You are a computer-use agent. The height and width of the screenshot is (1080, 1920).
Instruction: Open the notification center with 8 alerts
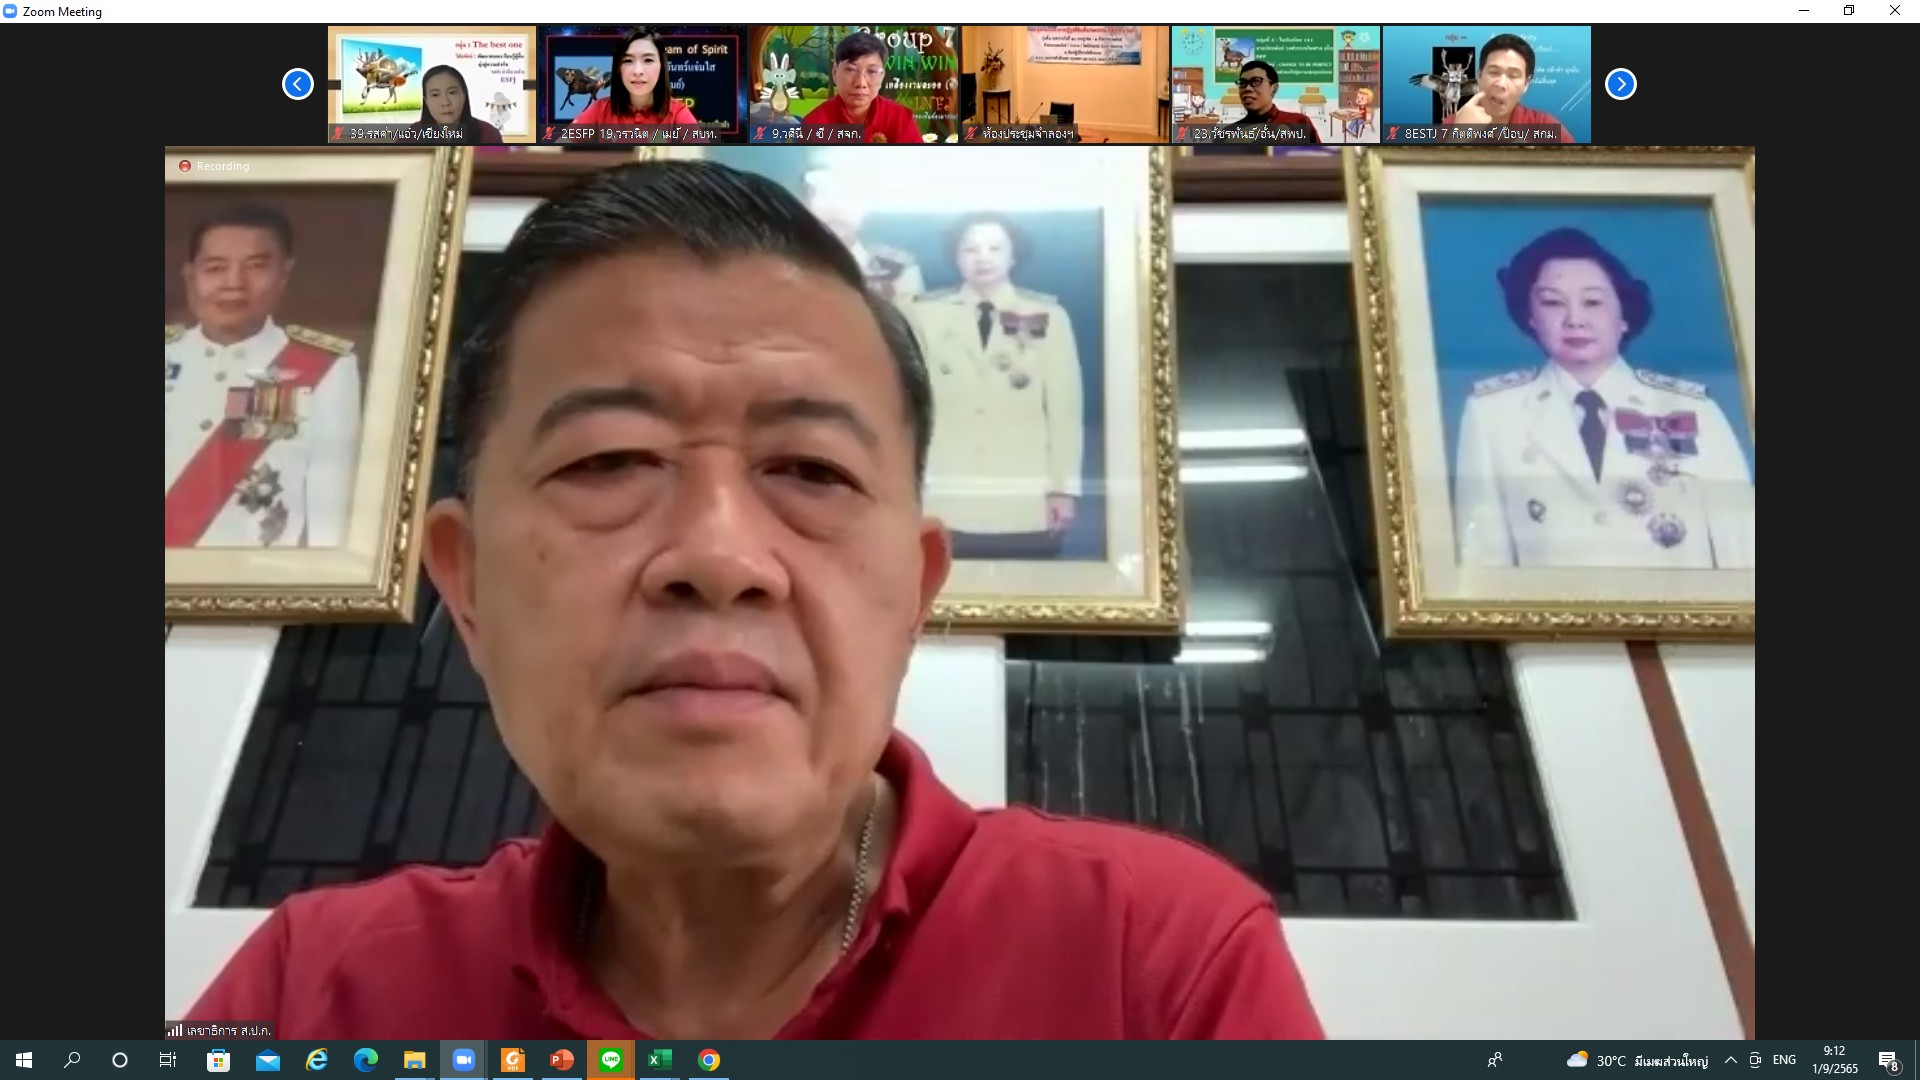1888,1061
